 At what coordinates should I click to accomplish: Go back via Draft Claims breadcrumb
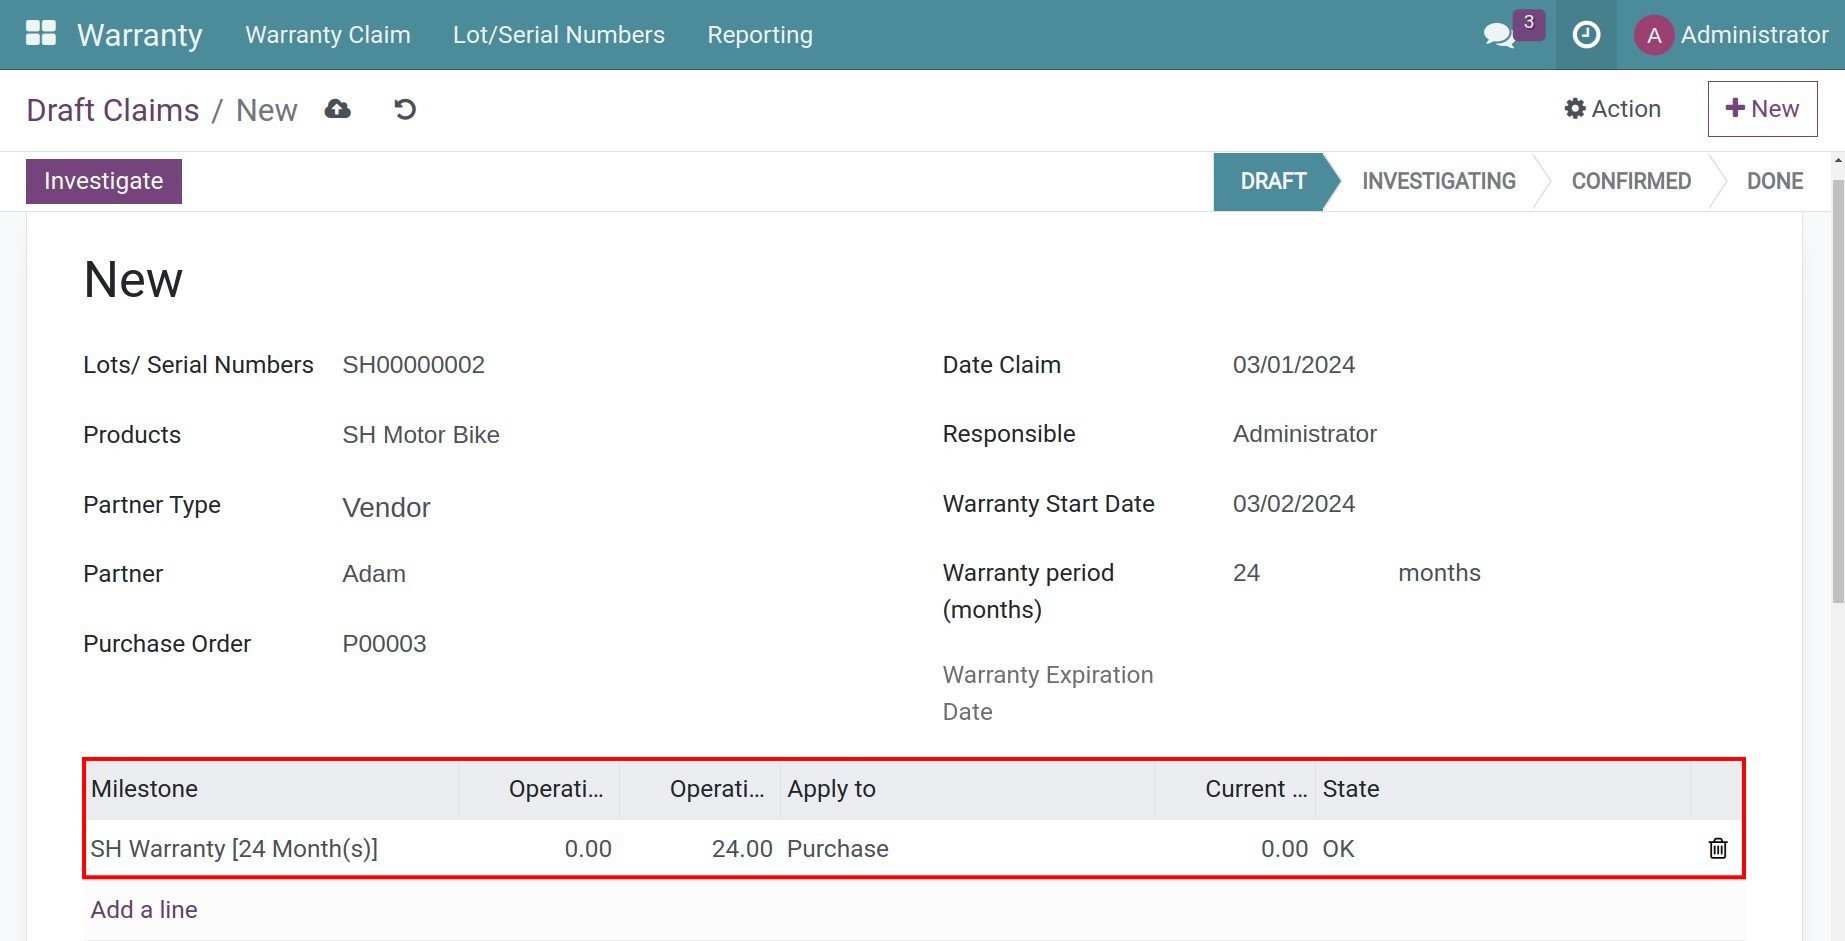point(112,109)
